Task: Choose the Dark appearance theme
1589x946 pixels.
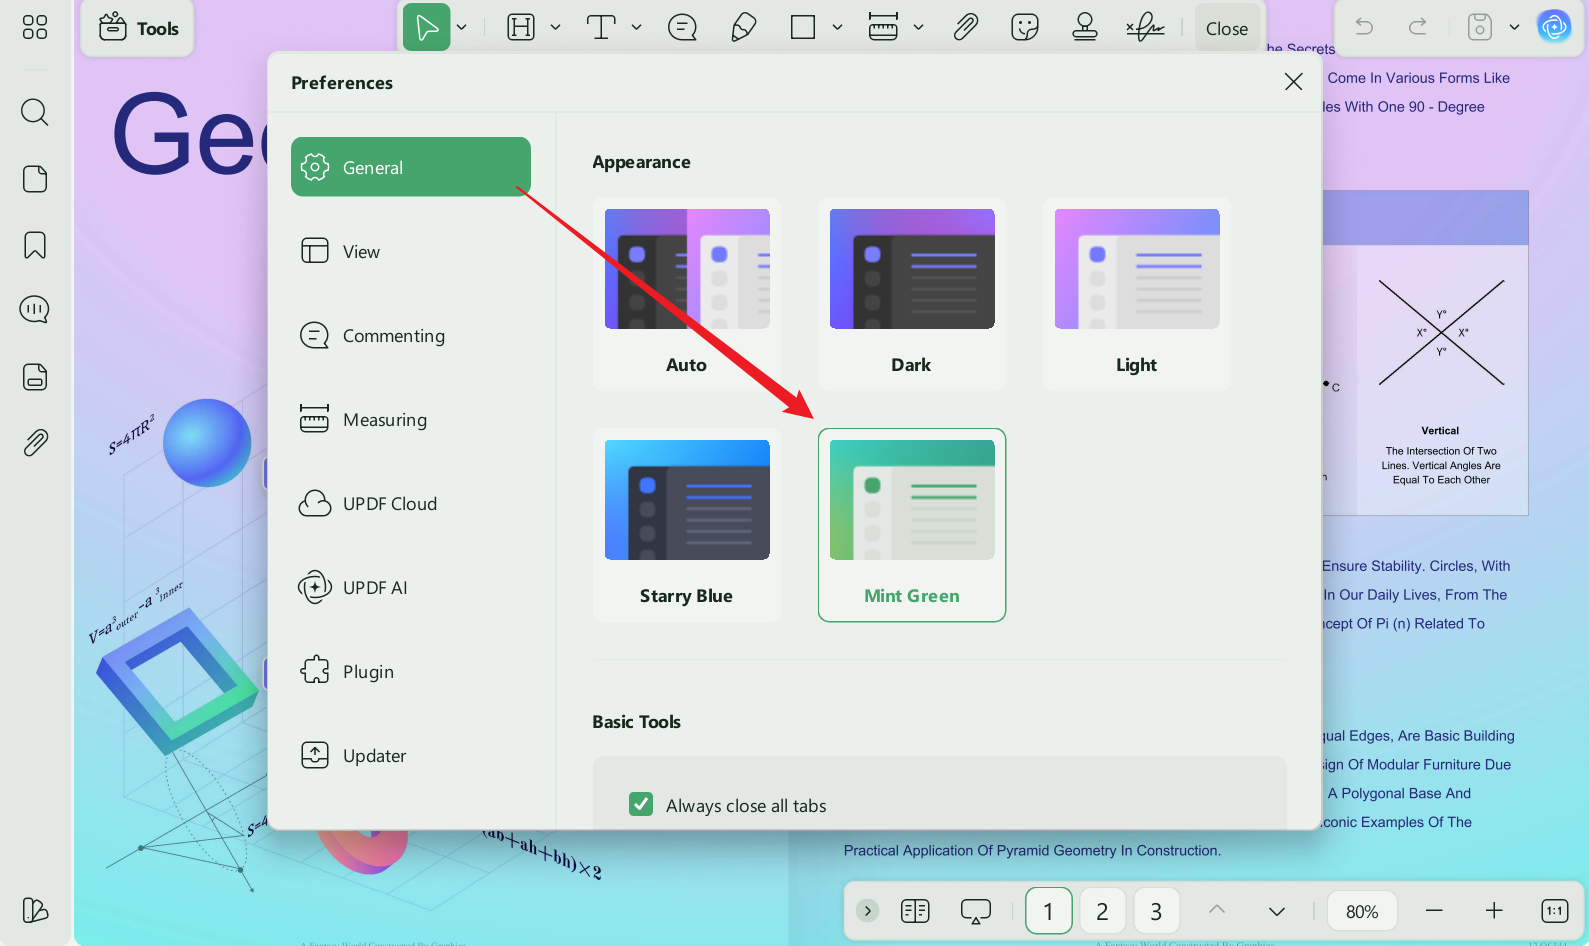Action: pyautogui.click(x=911, y=293)
